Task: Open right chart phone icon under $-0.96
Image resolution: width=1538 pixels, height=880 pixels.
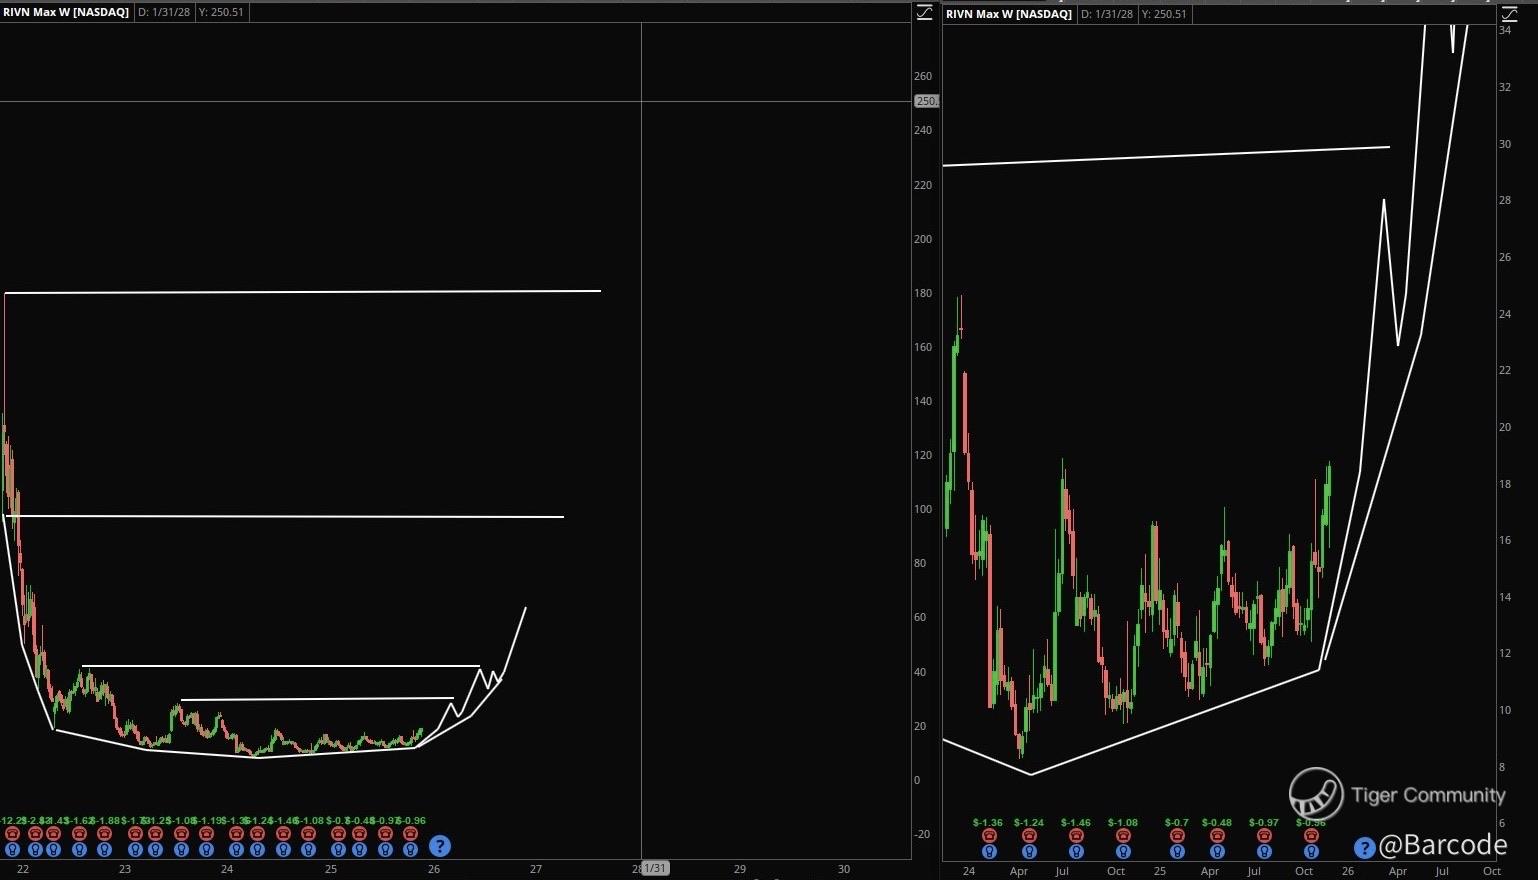Action: click(1311, 836)
